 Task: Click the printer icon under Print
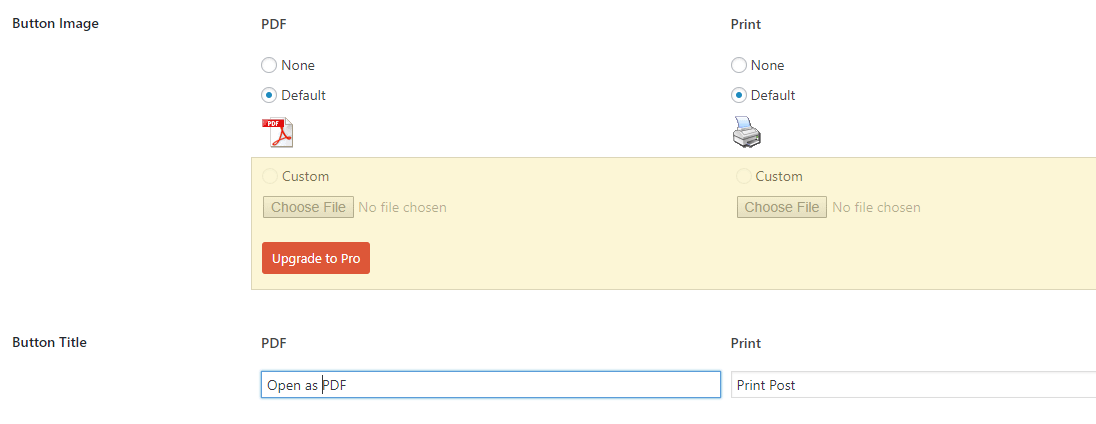pyautogui.click(x=747, y=133)
